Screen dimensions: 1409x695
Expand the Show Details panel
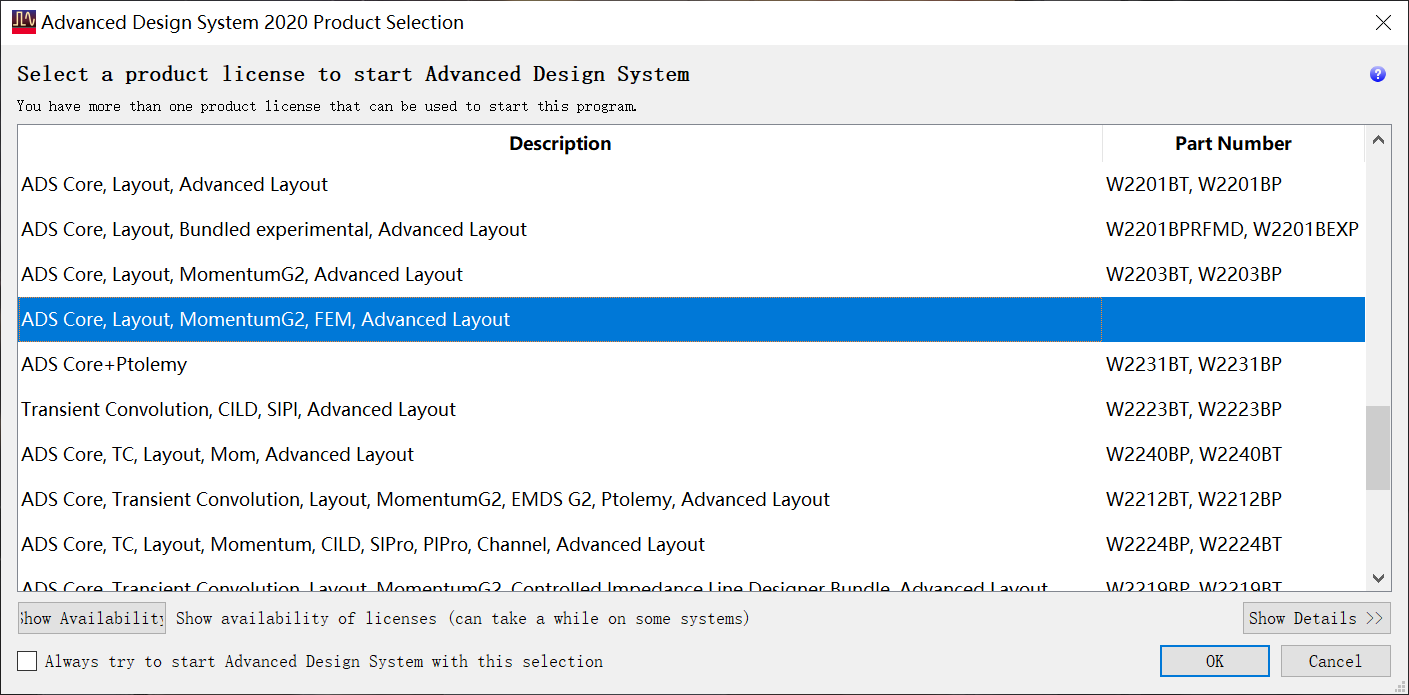1316,618
